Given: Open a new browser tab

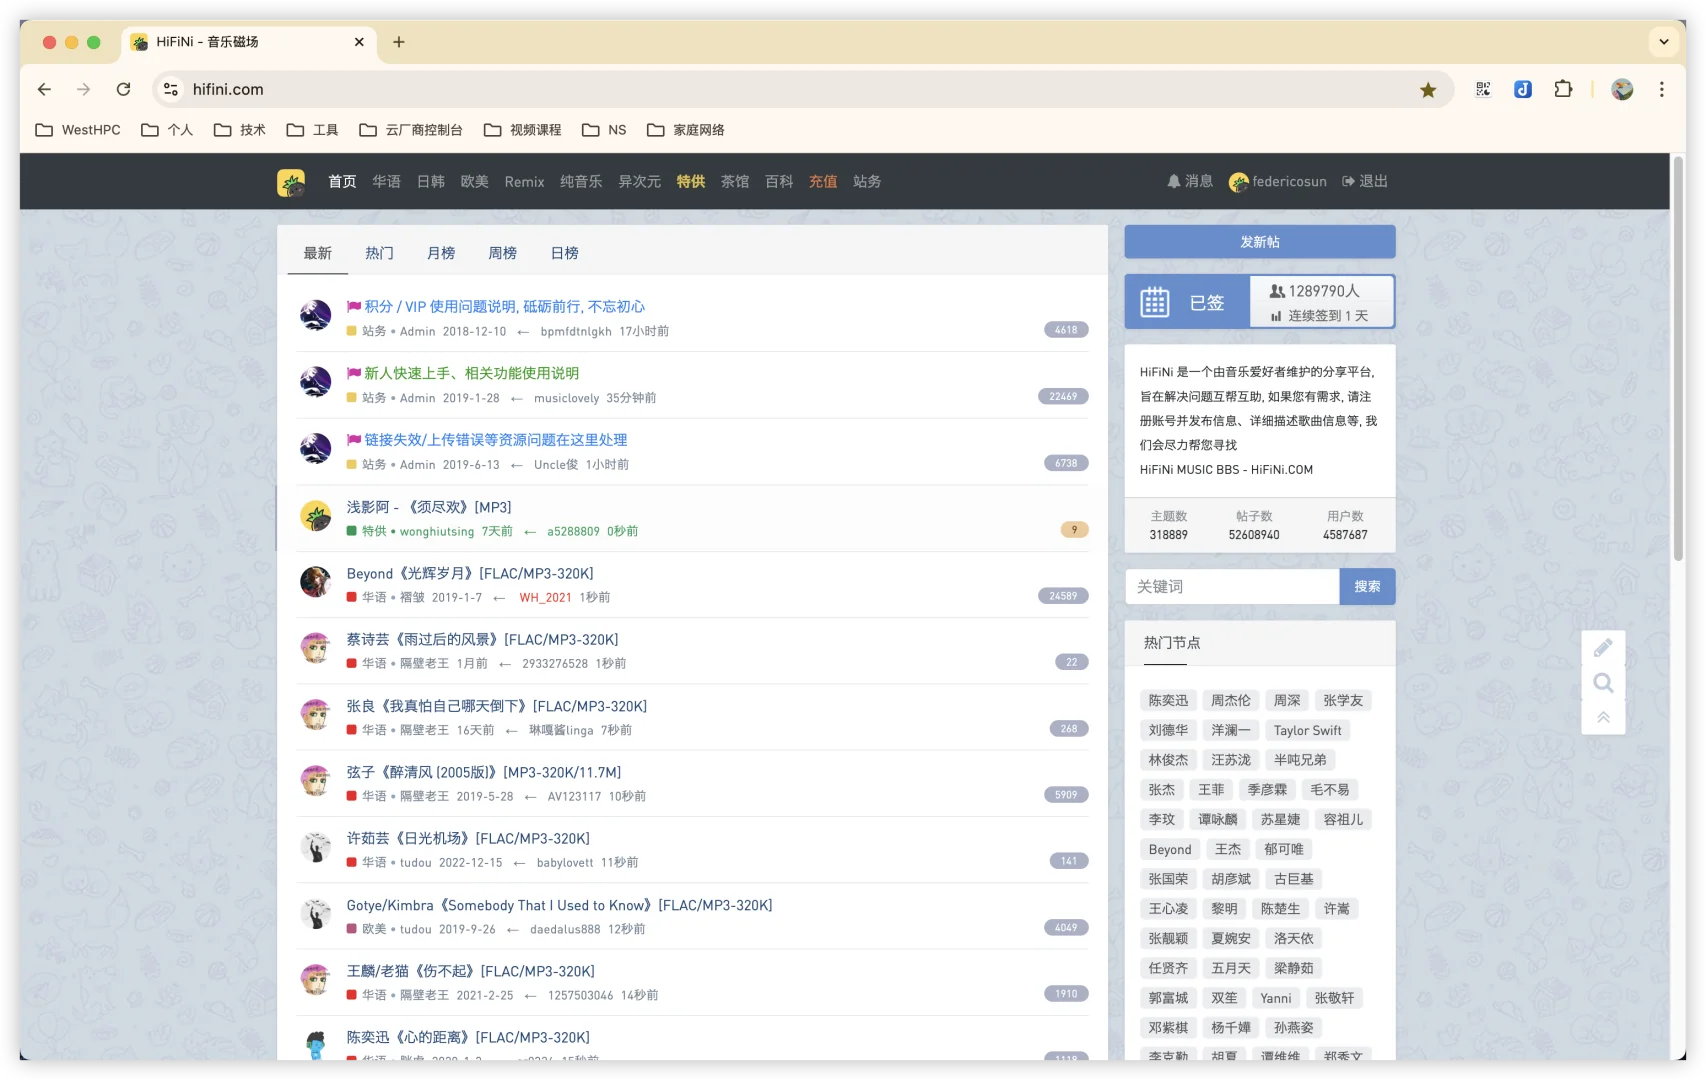Looking at the screenshot, I should click(399, 42).
